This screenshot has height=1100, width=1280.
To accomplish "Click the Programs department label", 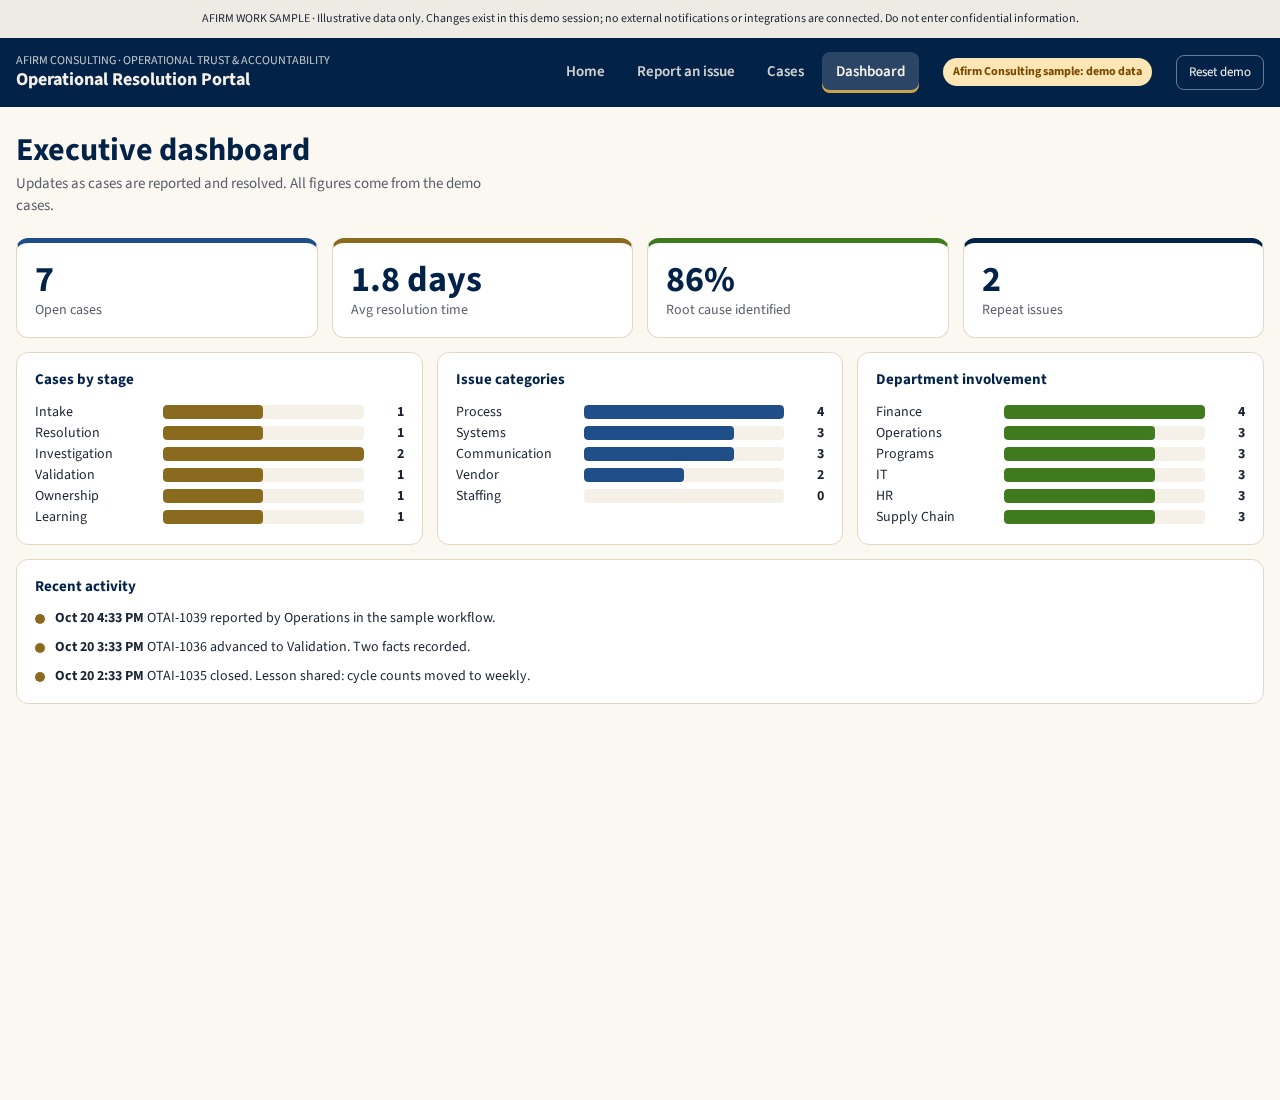I will click(905, 454).
